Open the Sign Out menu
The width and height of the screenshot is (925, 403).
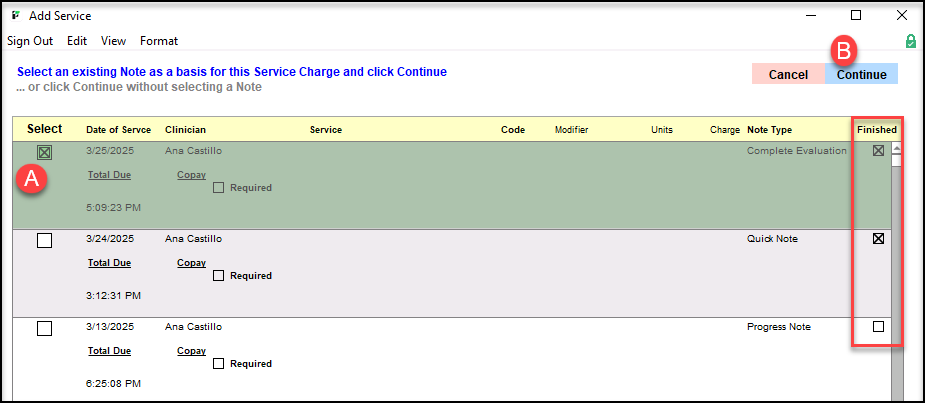coord(30,41)
